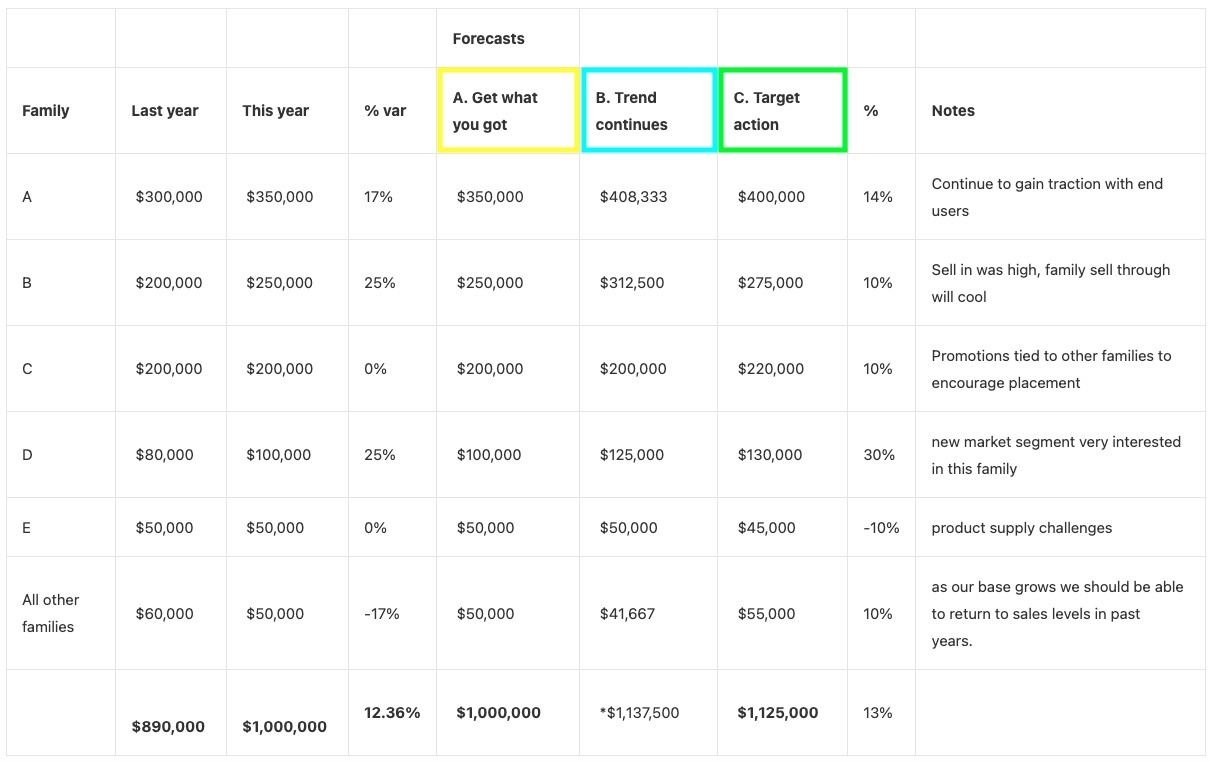Screen dimensions: 1212x762
Task: Select the green-highlighted 'C. Target action' header
Action: (x=783, y=110)
